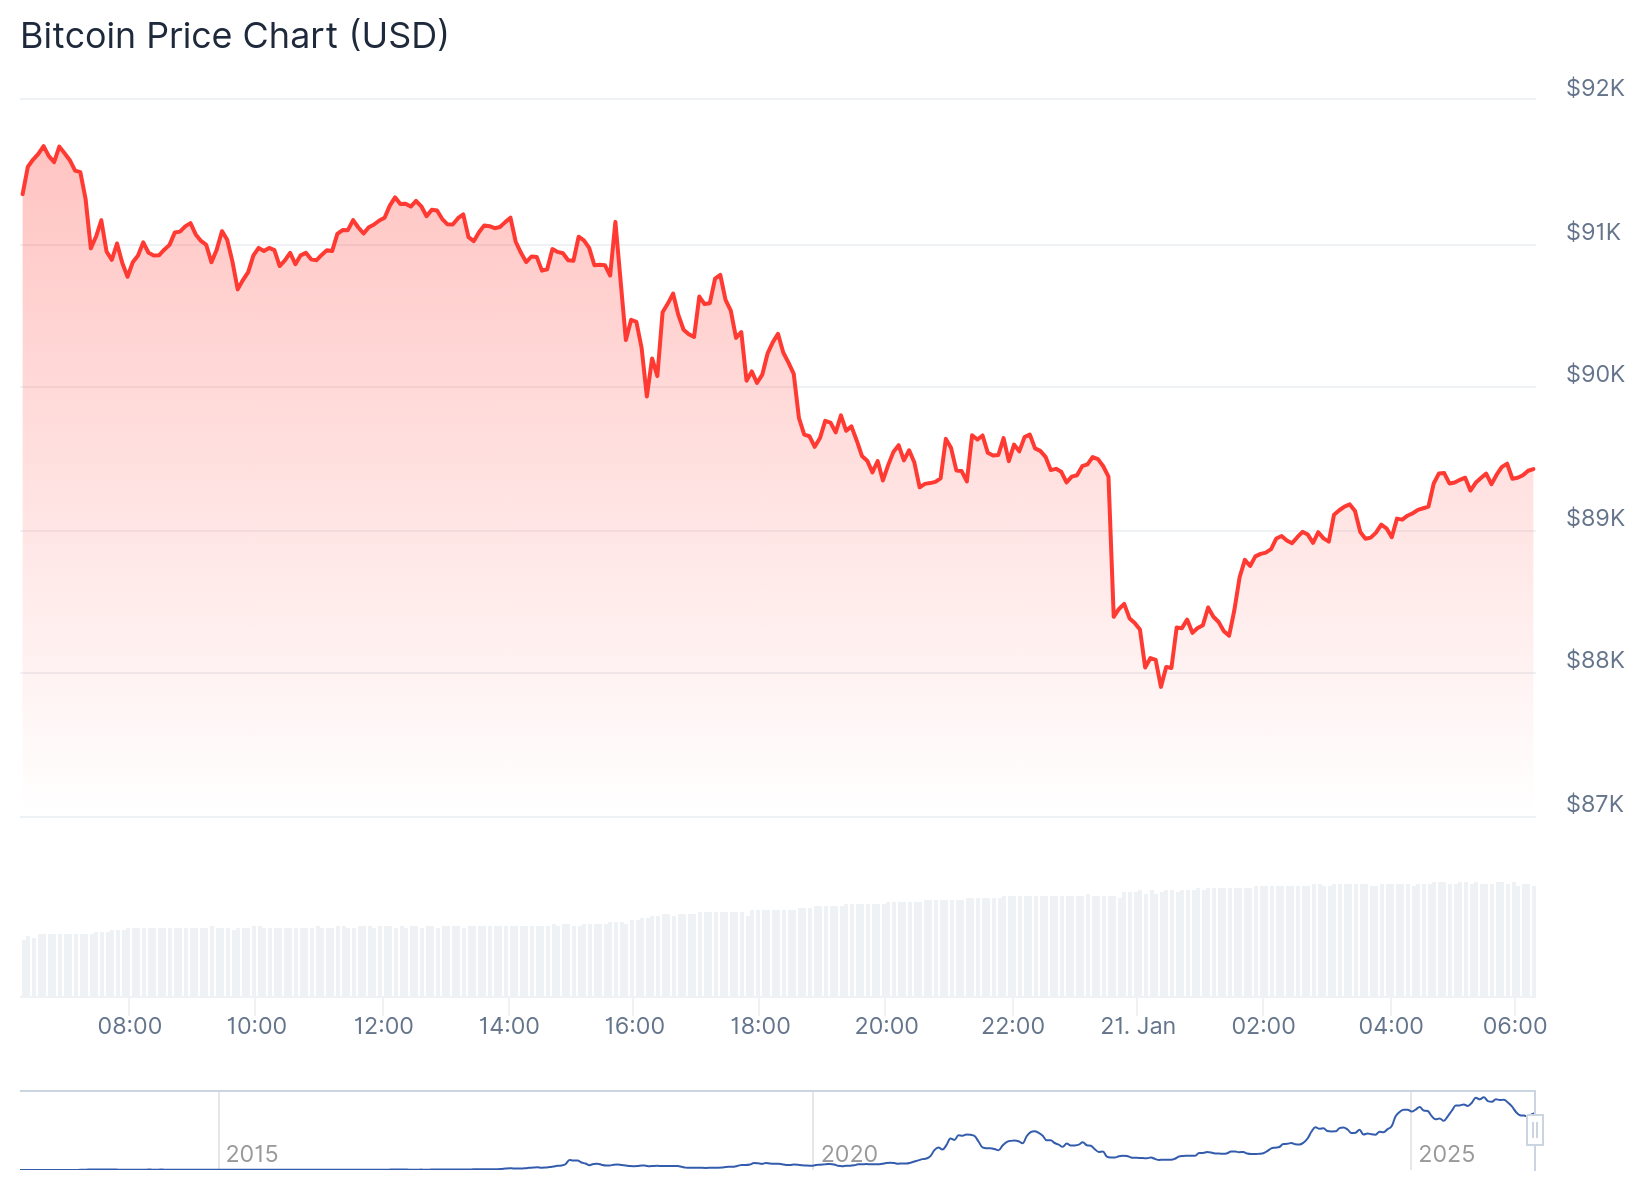
Task: Click the 08:00 x-axis time label
Action: pyautogui.click(x=130, y=1026)
